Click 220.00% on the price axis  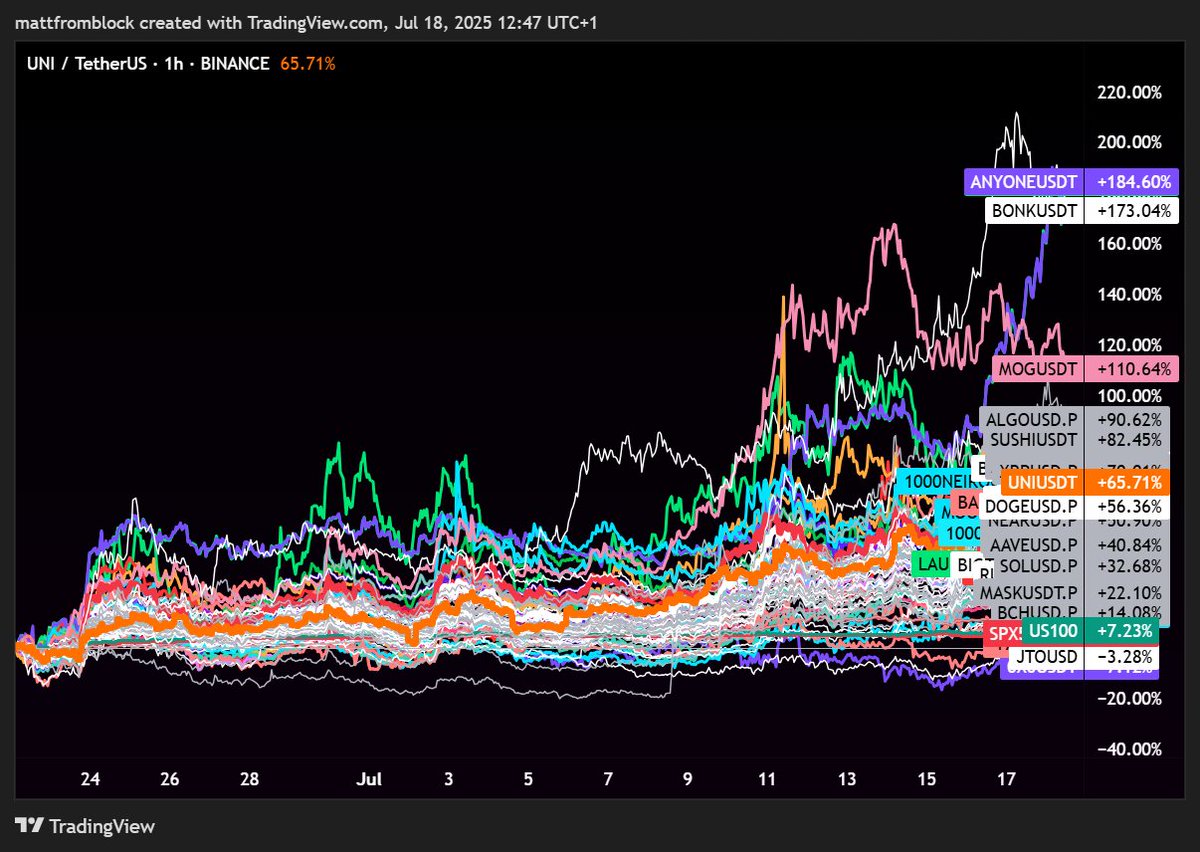click(x=1130, y=92)
